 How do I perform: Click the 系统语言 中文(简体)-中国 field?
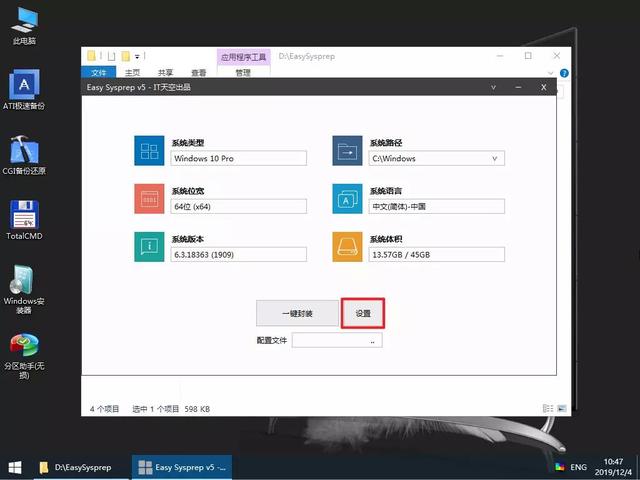pos(436,207)
